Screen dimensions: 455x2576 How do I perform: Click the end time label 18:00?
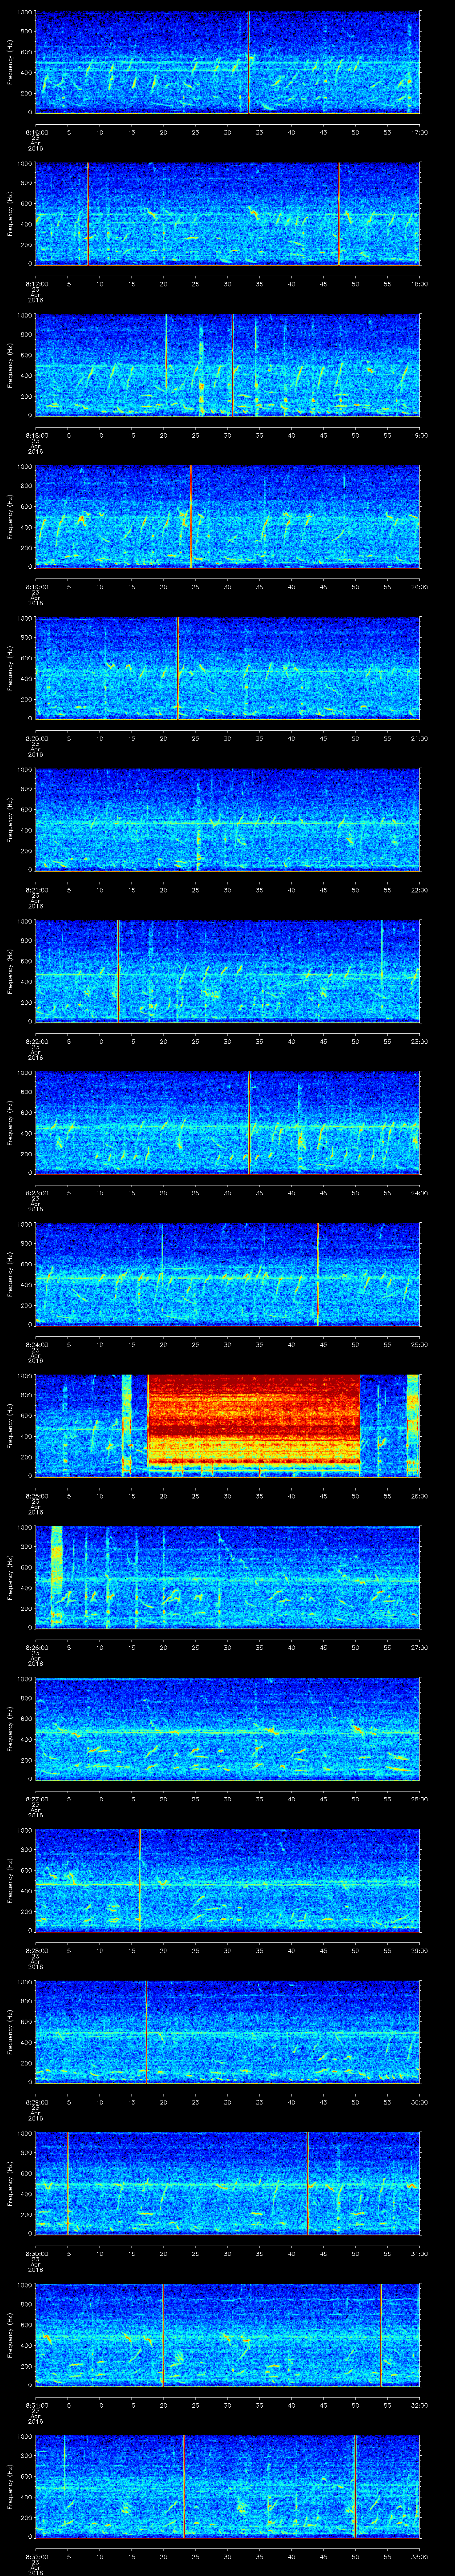pyautogui.click(x=419, y=284)
